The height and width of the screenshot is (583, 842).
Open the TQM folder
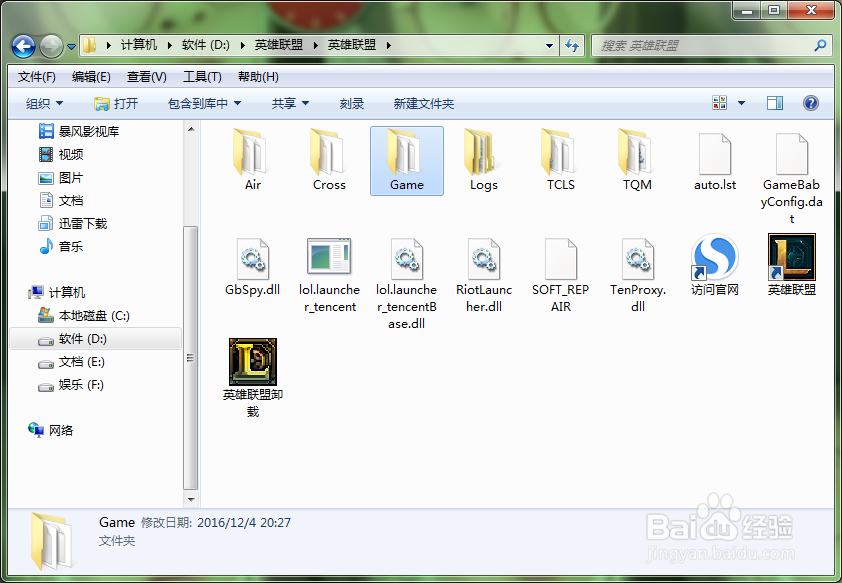637,161
